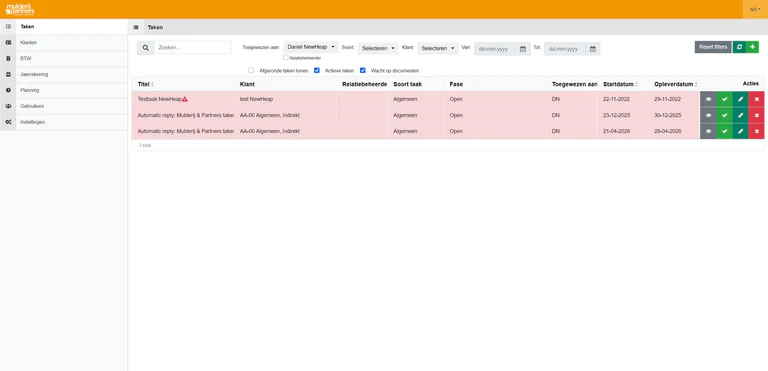Focus the Zoeken search field
The height and width of the screenshot is (371, 768).
[192, 48]
